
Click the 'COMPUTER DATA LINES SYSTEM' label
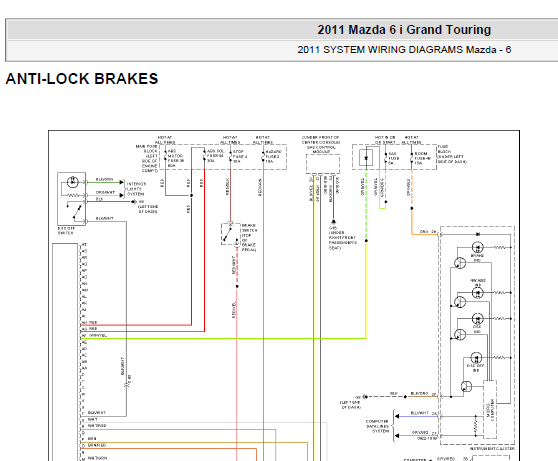378,426
